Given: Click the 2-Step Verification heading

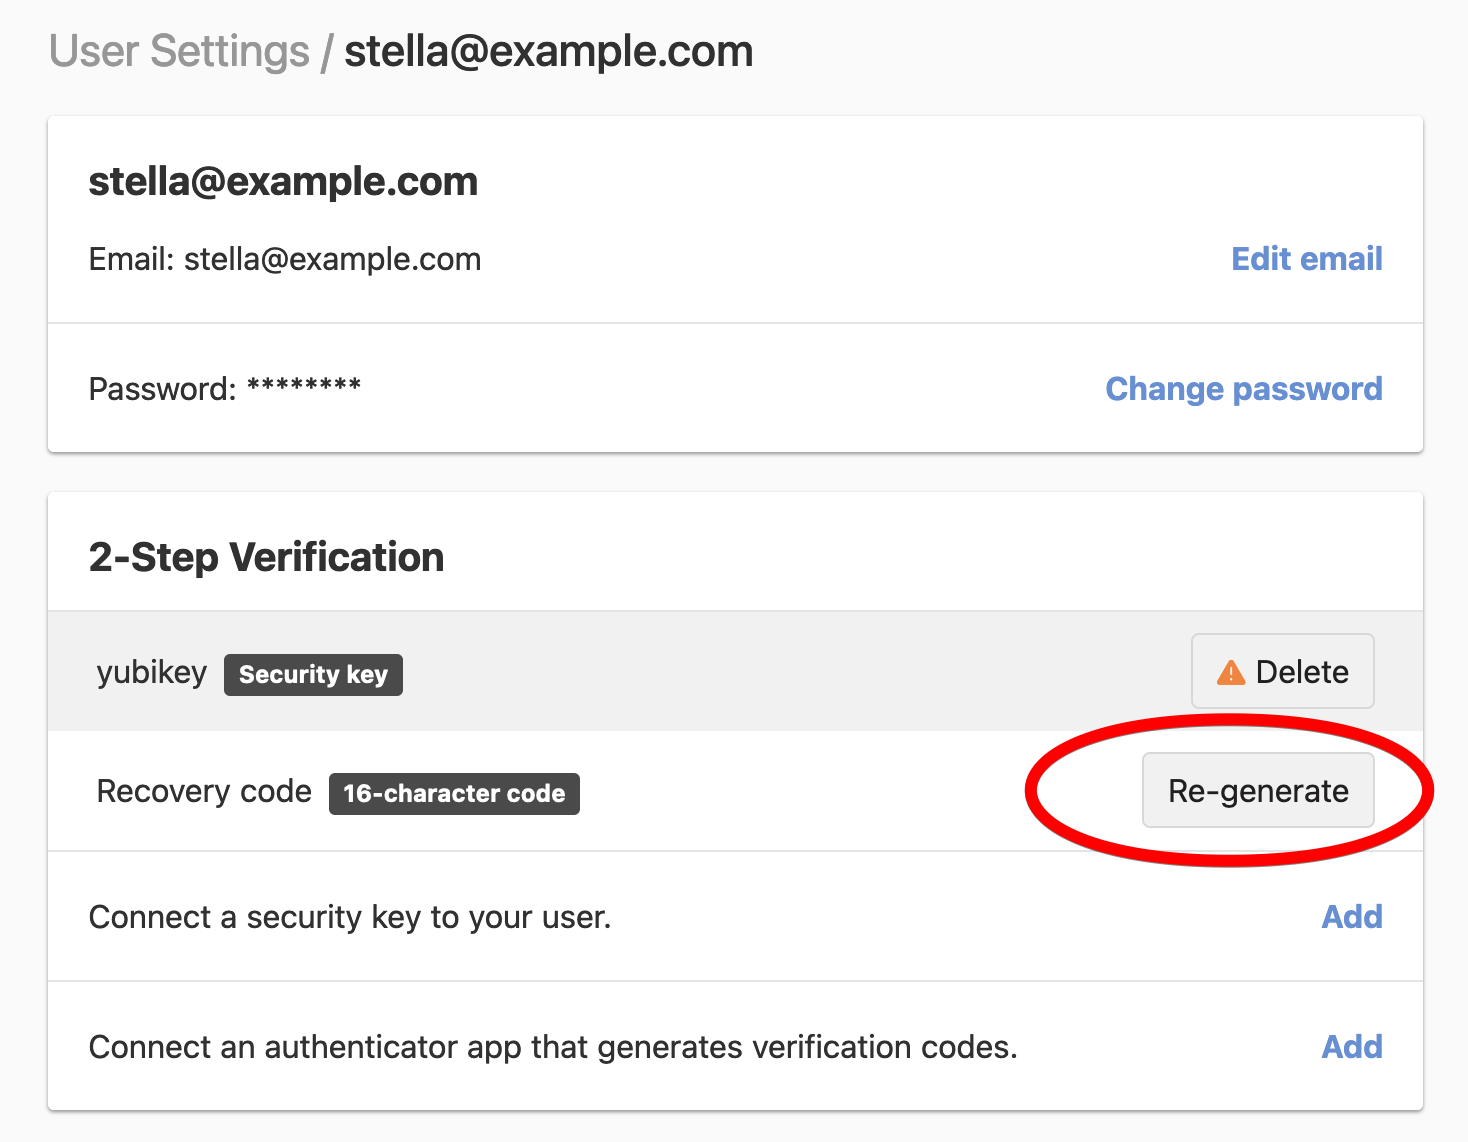Looking at the screenshot, I should [266, 557].
